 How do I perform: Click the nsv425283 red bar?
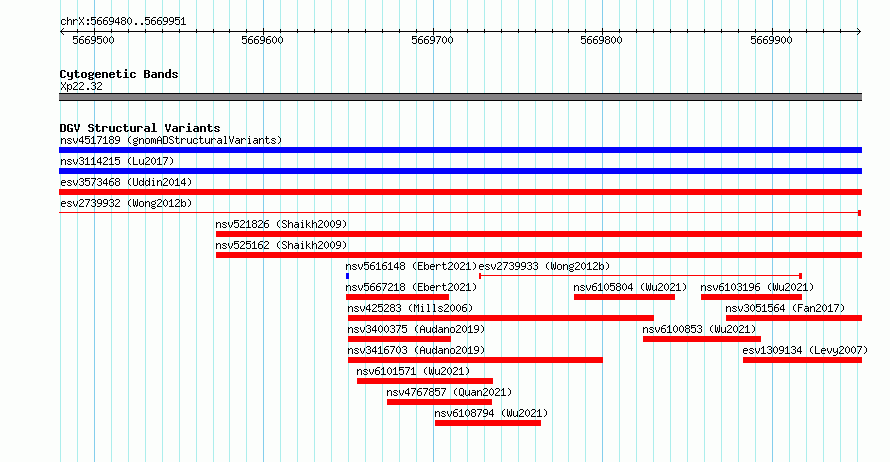(501, 318)
